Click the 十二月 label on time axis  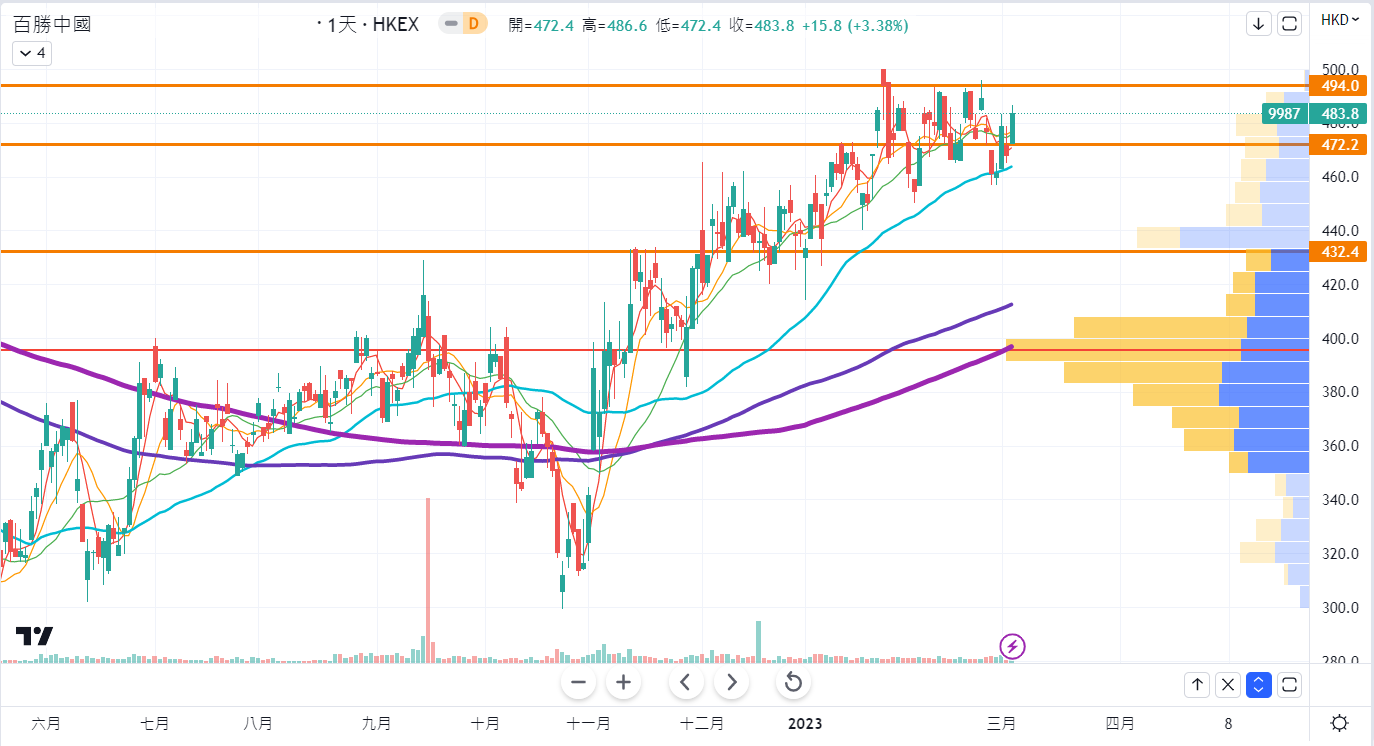coord(702,723)
